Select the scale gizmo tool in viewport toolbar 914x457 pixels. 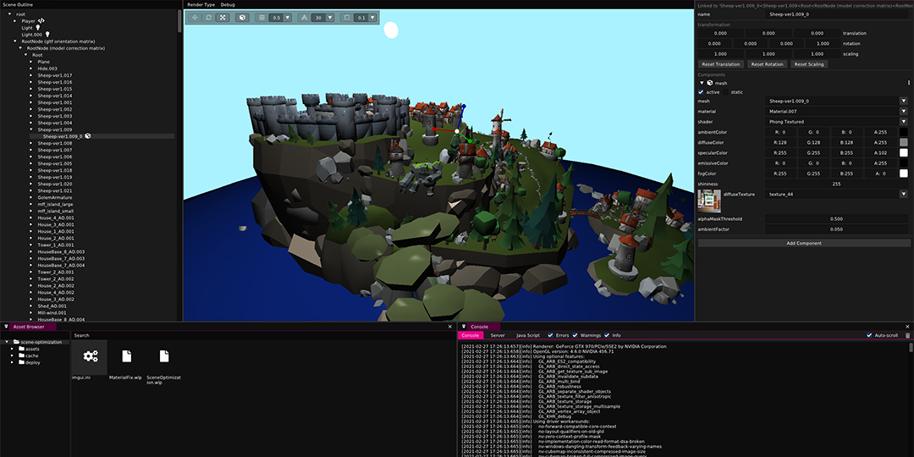click(222, 18)
